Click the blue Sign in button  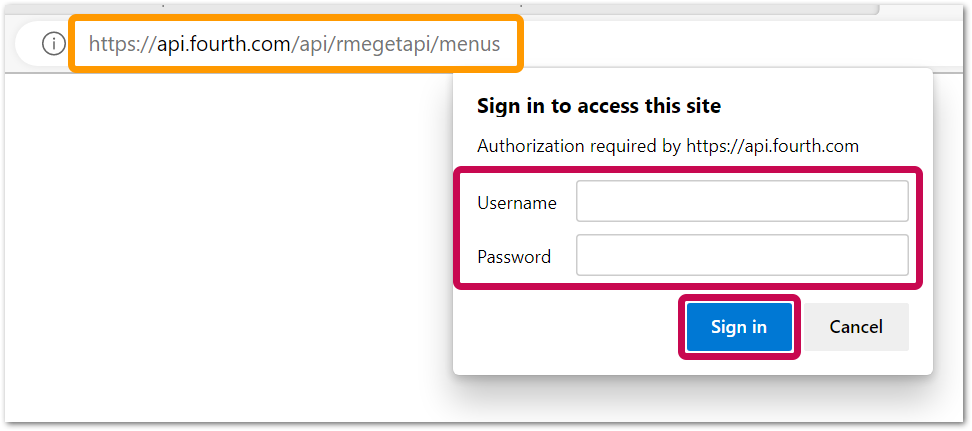click(739, 327)
